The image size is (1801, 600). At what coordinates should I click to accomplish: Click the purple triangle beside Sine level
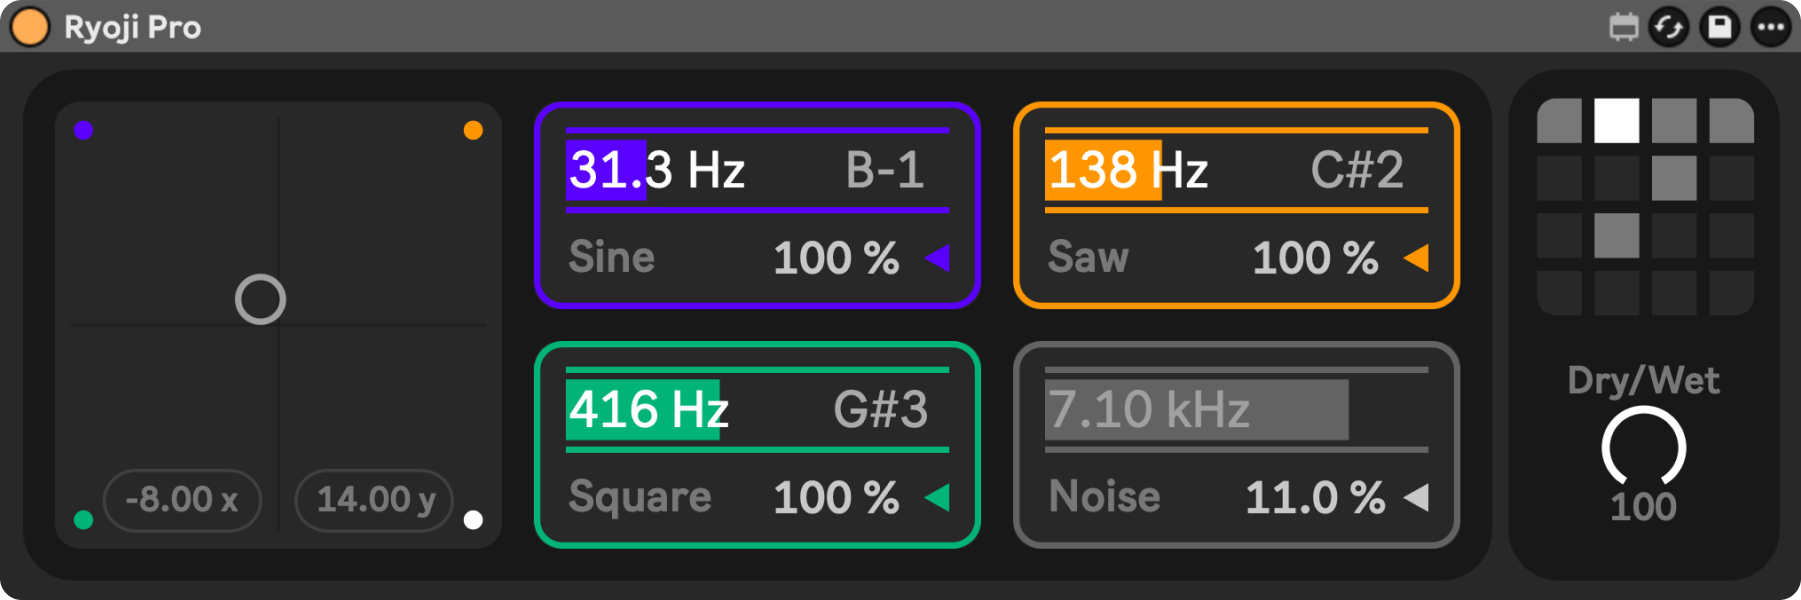pyautogui.click(x=938, y=258)
